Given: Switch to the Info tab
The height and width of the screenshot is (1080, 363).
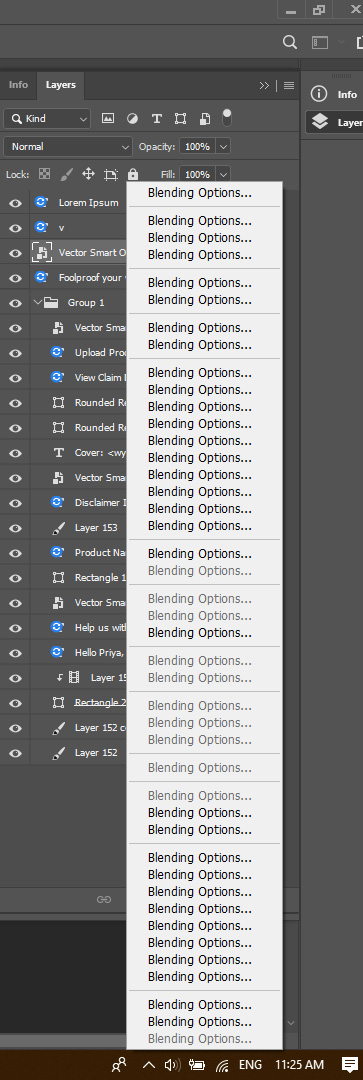Looking at the screenshot, I should coord(19,85).
